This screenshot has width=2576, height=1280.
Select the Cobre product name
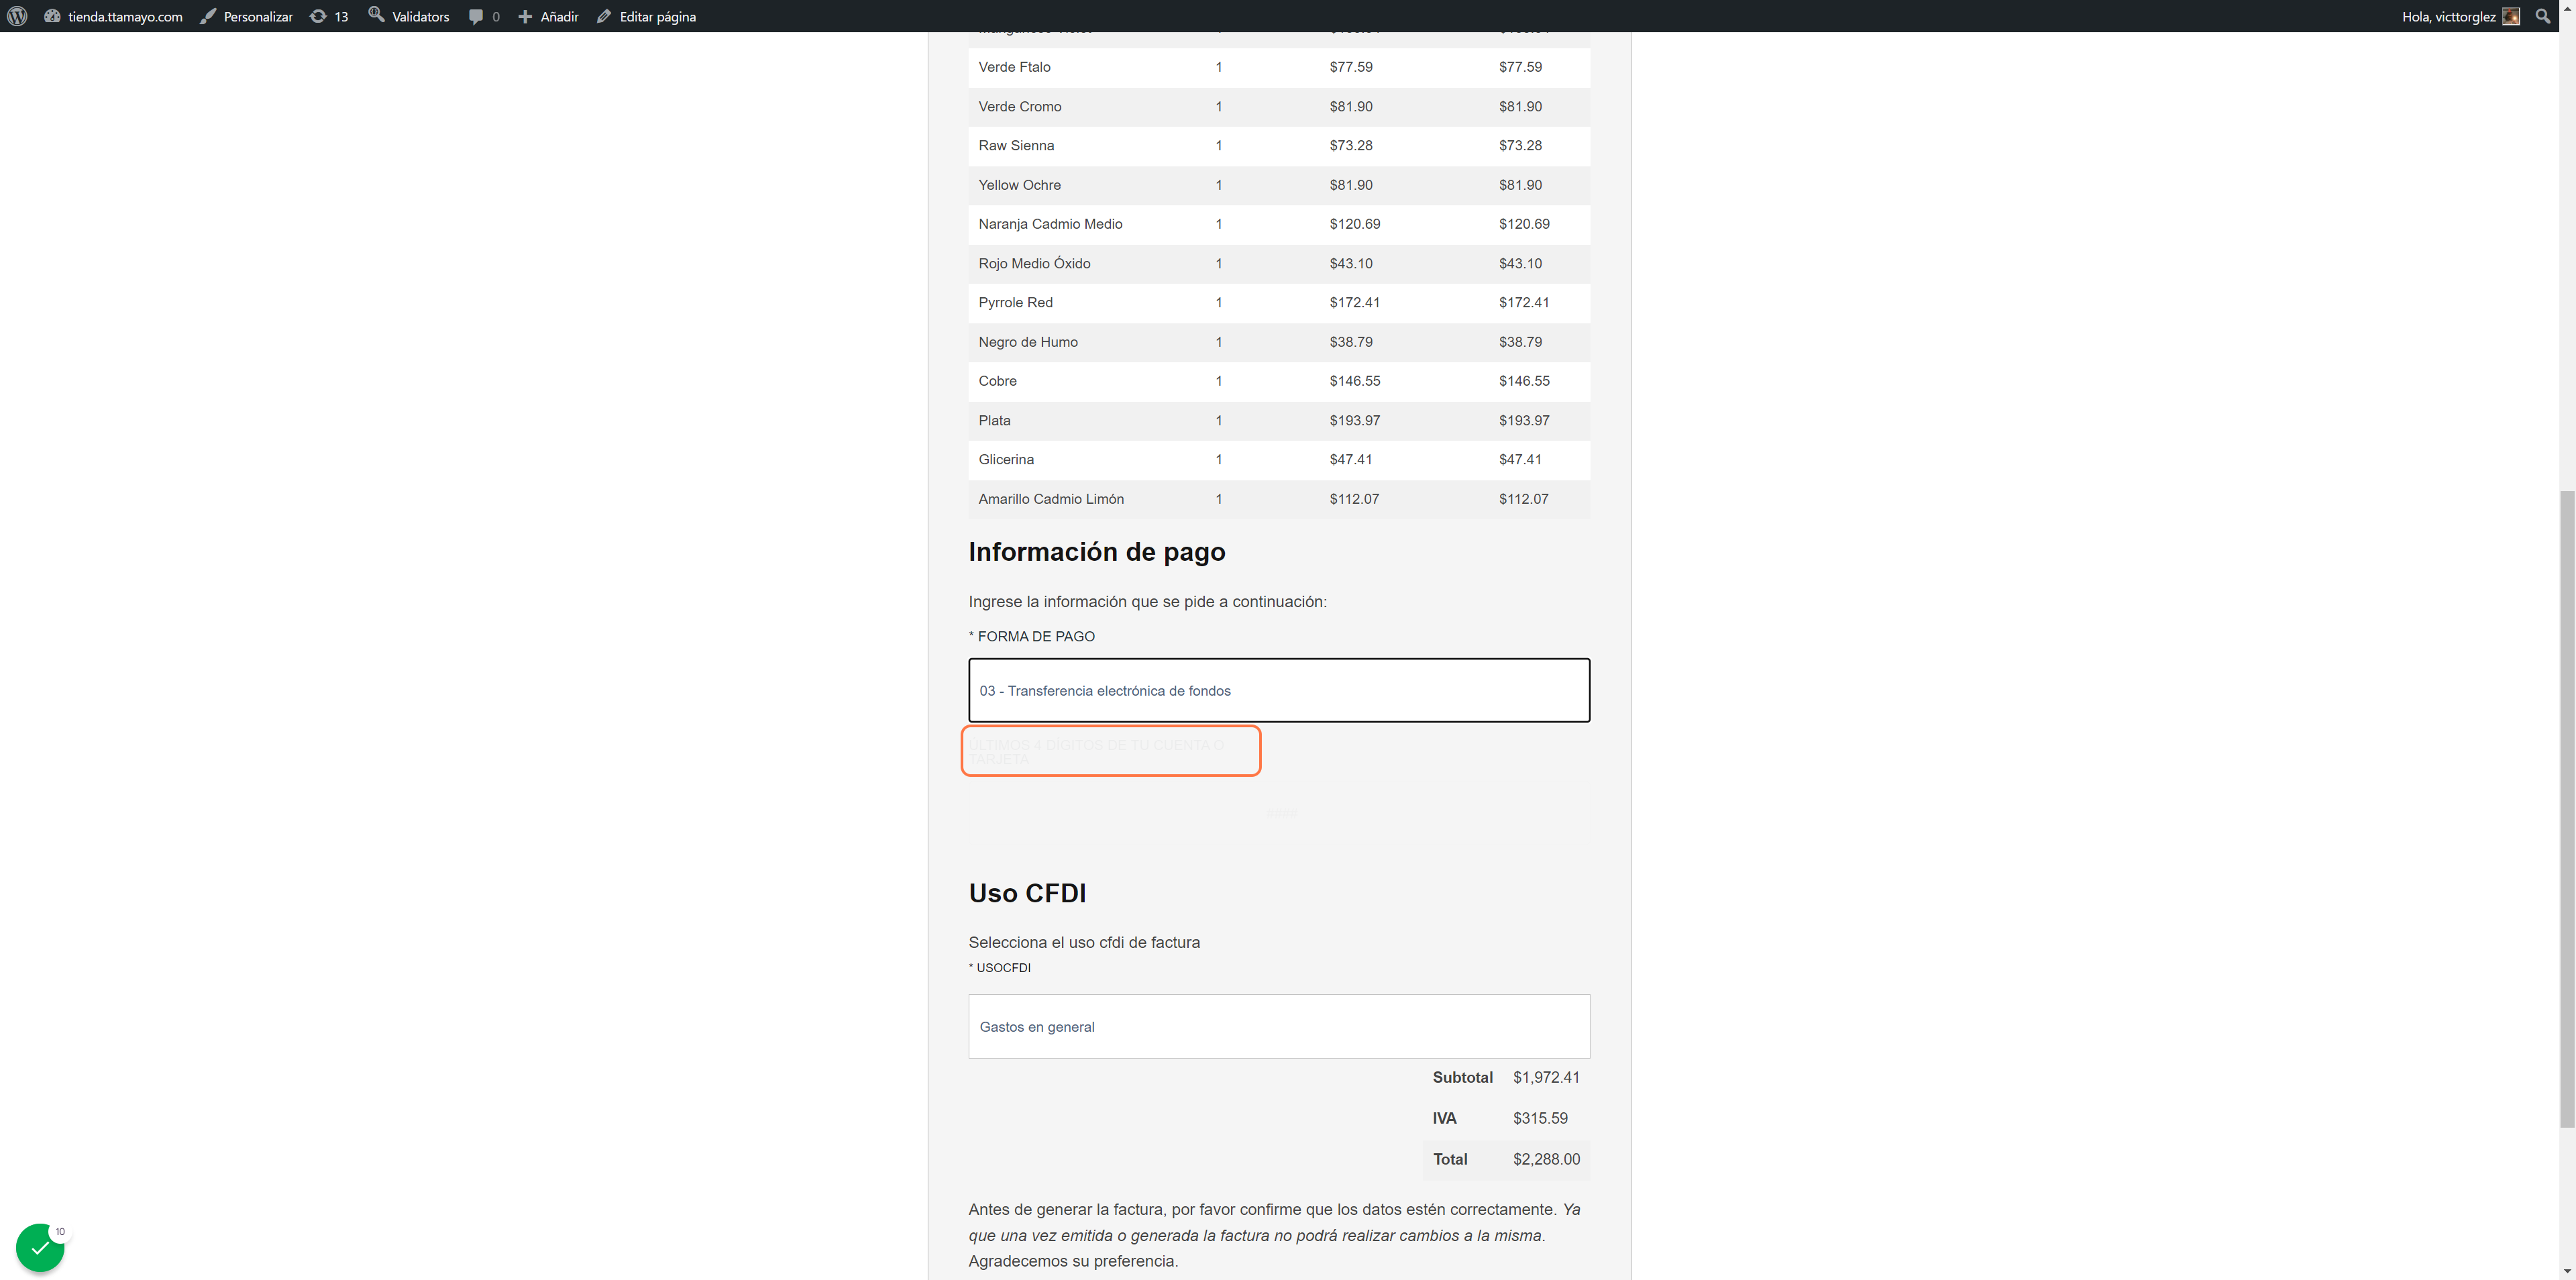997,381
